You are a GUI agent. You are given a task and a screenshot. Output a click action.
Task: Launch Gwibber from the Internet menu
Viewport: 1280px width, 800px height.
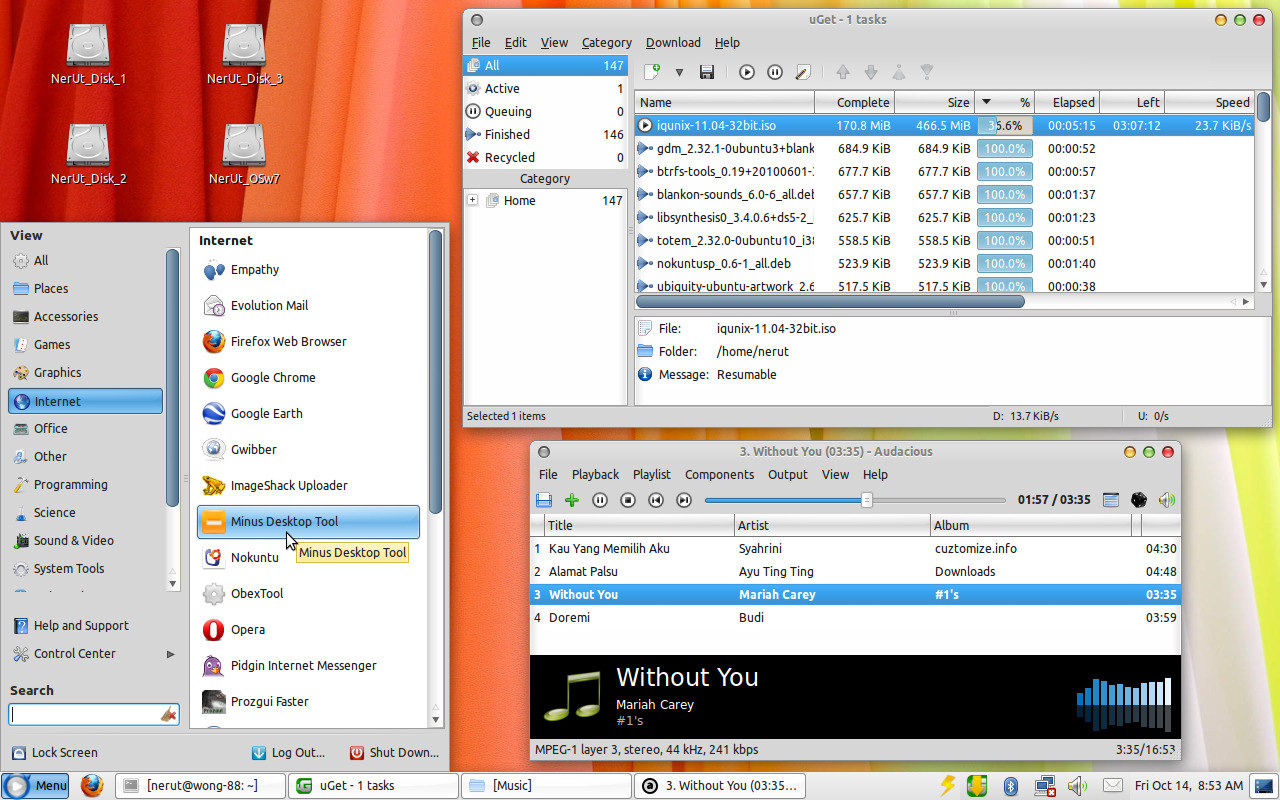tap(308, 449)
